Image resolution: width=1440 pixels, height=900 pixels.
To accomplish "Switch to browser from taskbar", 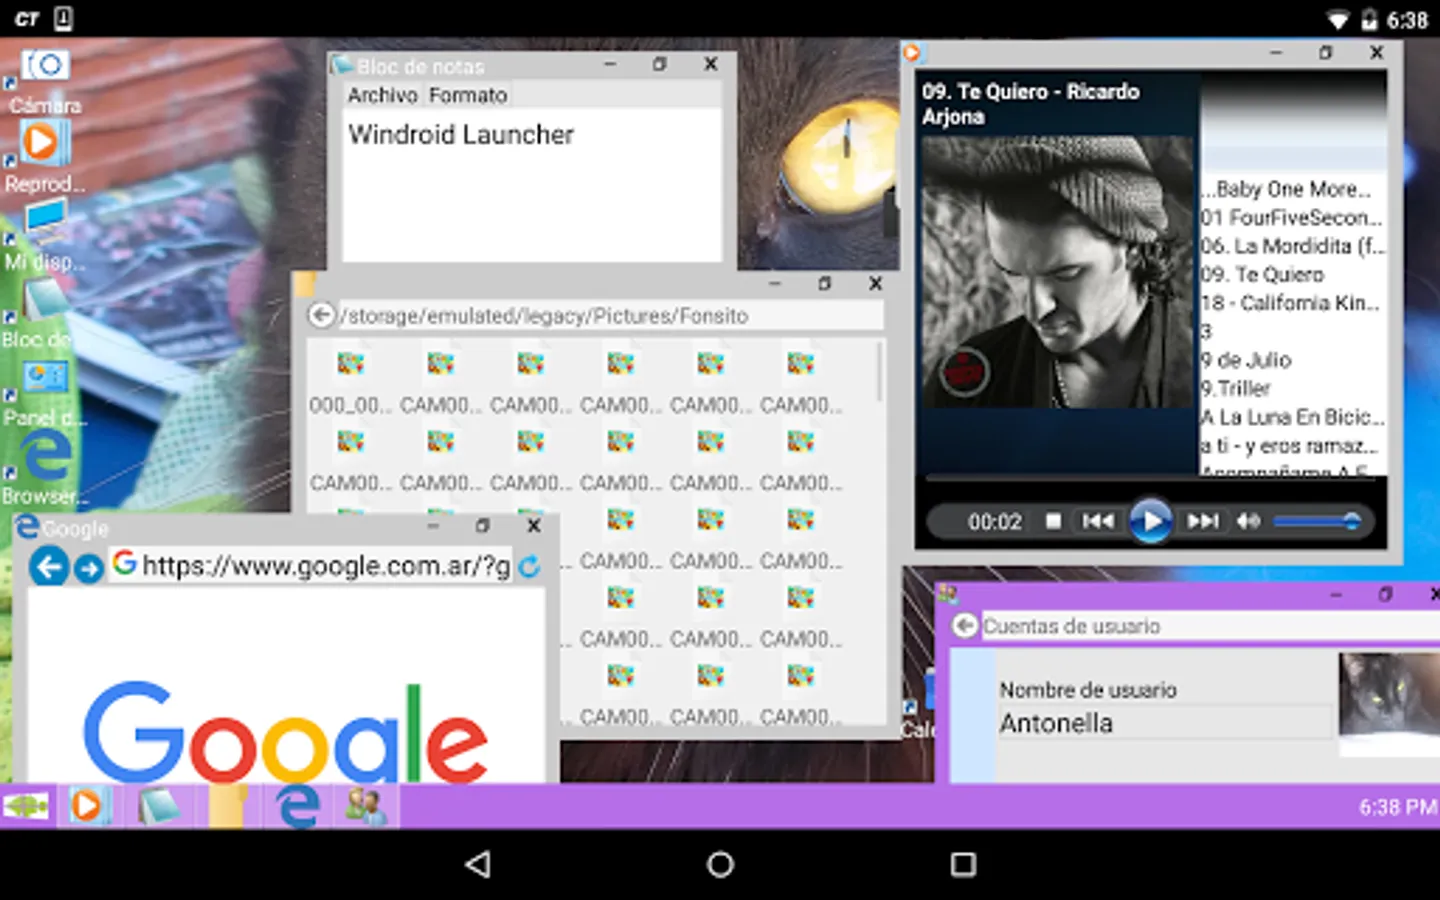I will click(298, 806).
